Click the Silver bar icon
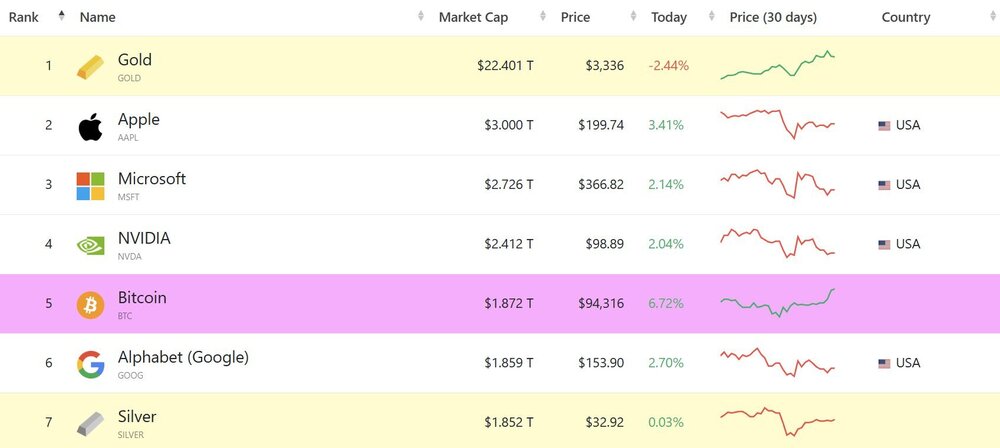Viewport: 1000px width, 448px height. point(90,424)
